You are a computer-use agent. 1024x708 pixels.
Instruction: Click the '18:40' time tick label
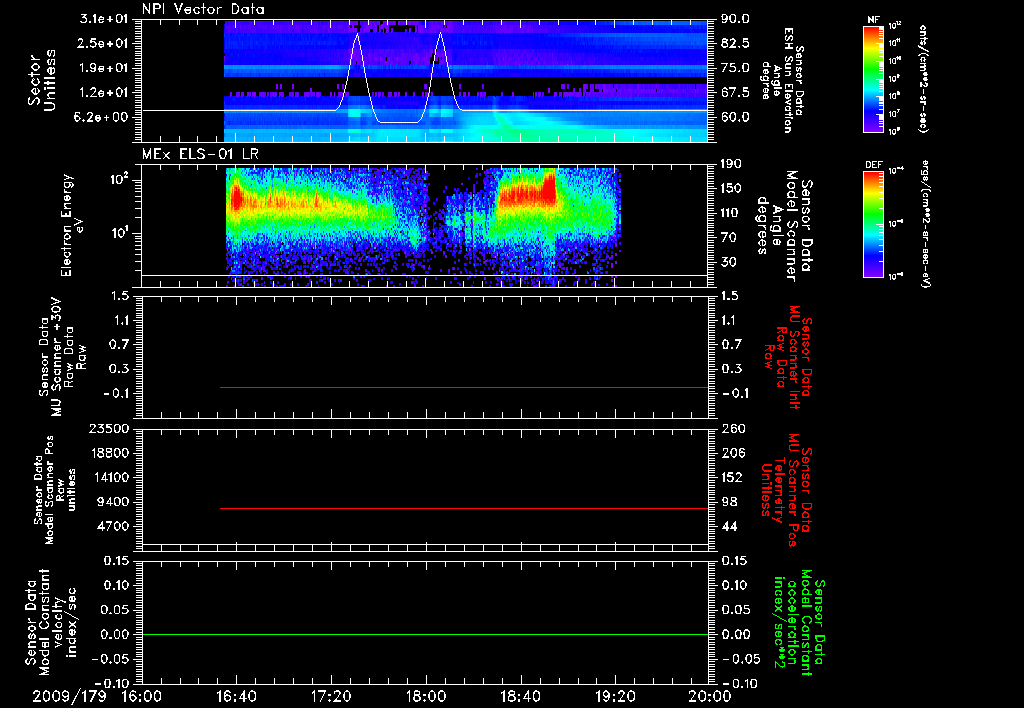(x=520, y=696)
